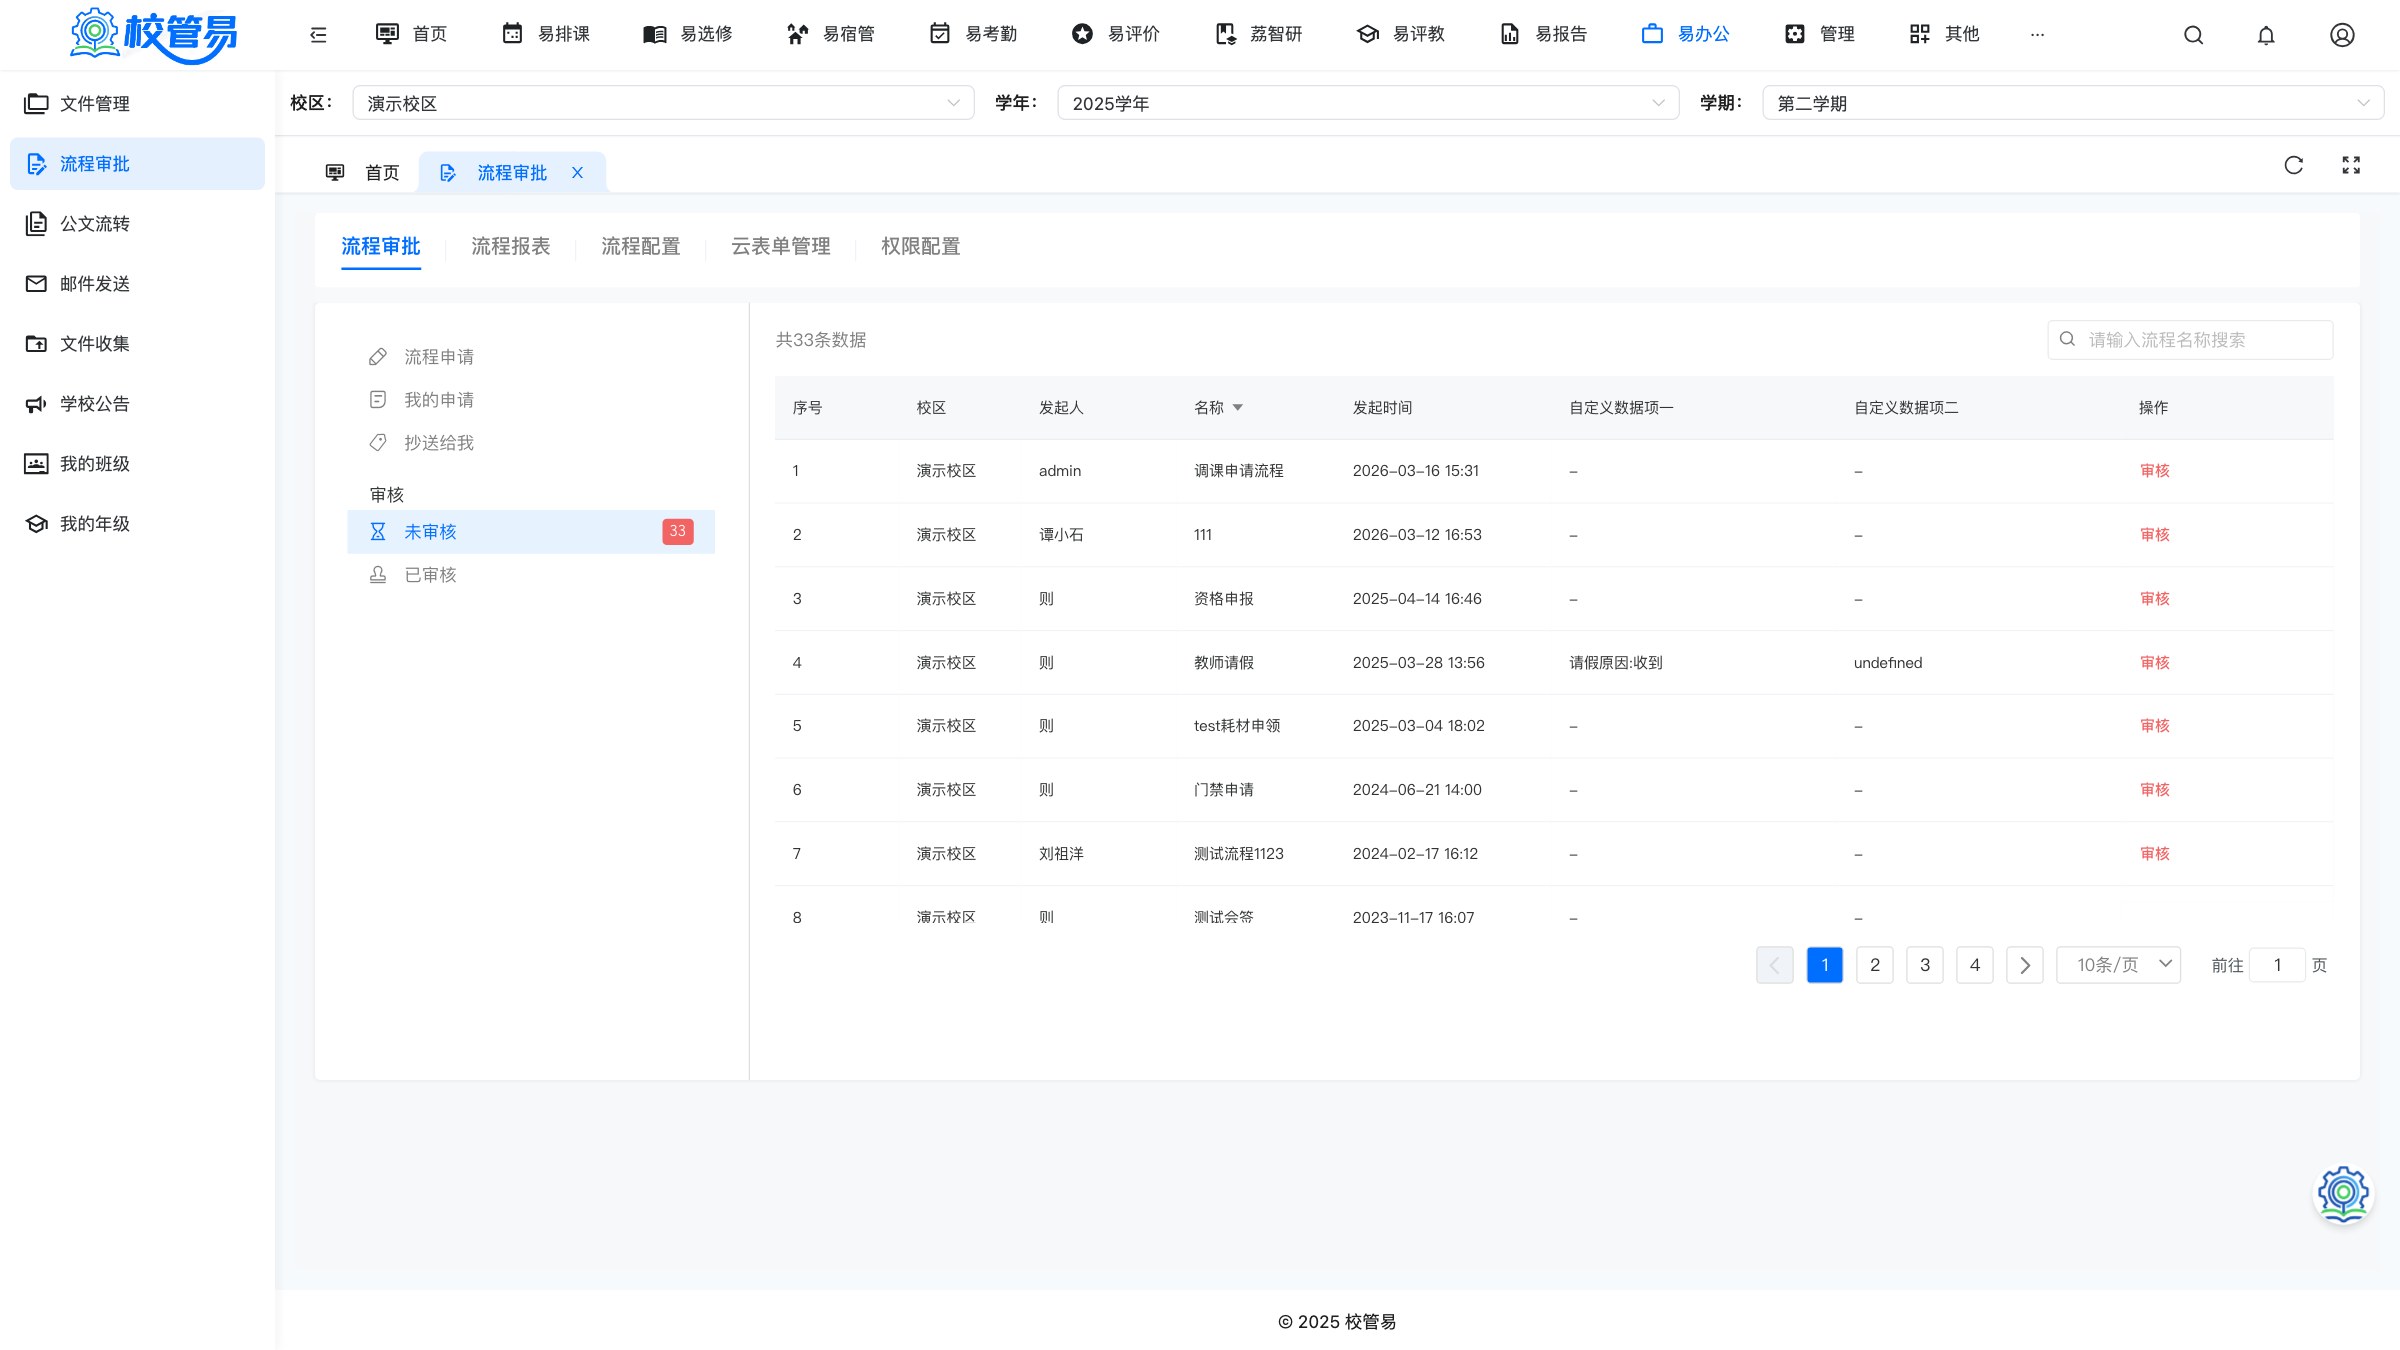The image size is (2400, 1350).
Task: Go to pagination page 4
Action: (x=1975, y=965)
